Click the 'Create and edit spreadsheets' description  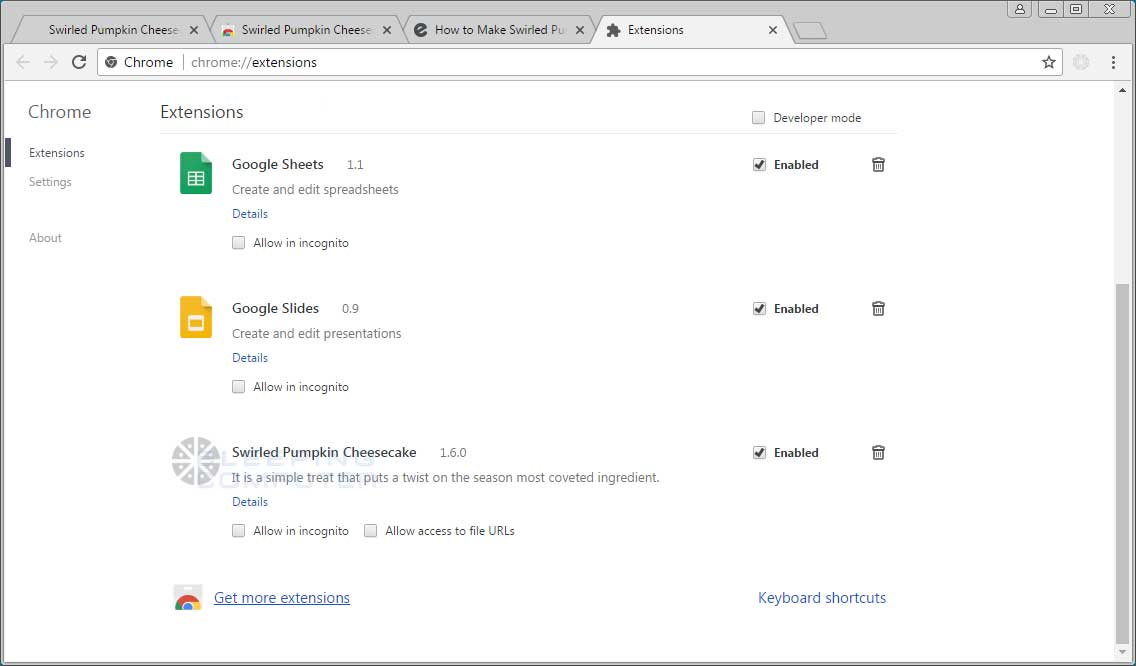coord(315,190)
